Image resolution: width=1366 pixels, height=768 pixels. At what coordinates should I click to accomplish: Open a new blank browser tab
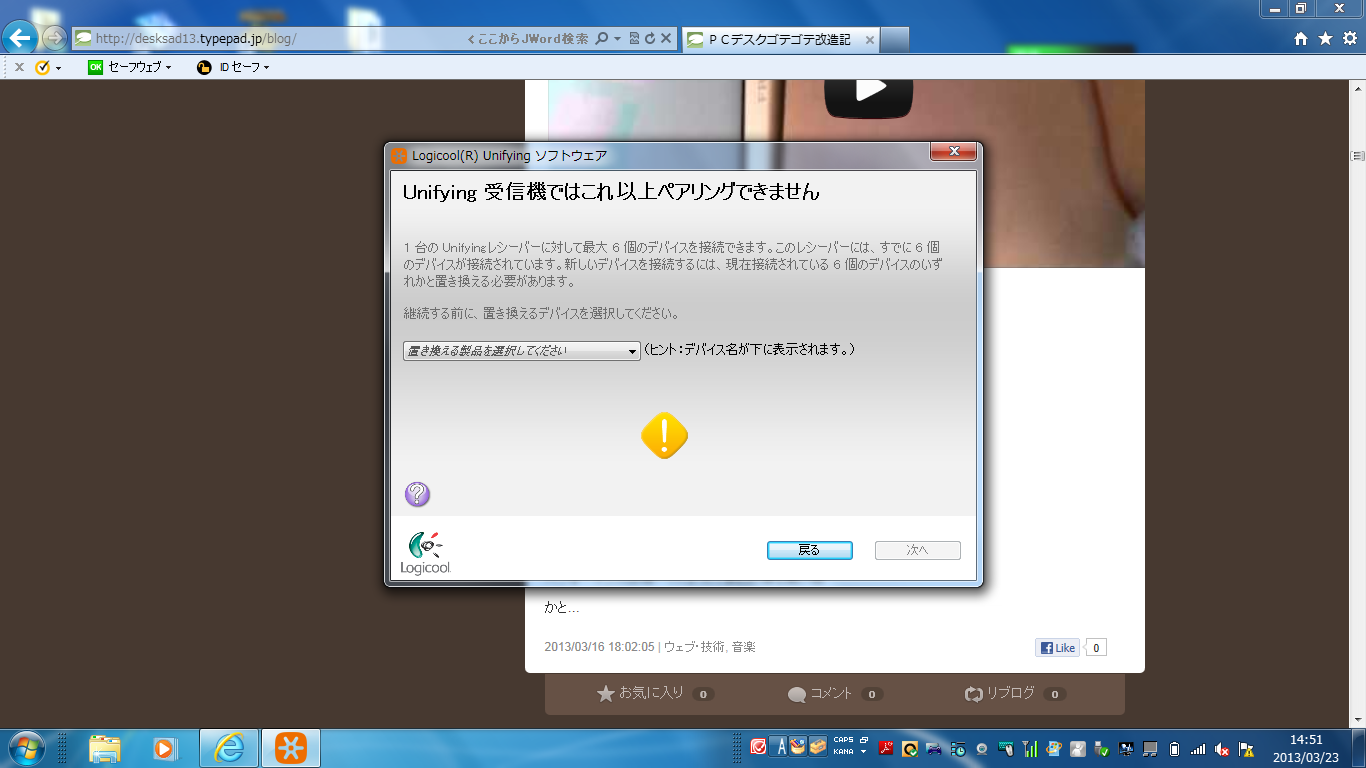(x=895, y=39)
